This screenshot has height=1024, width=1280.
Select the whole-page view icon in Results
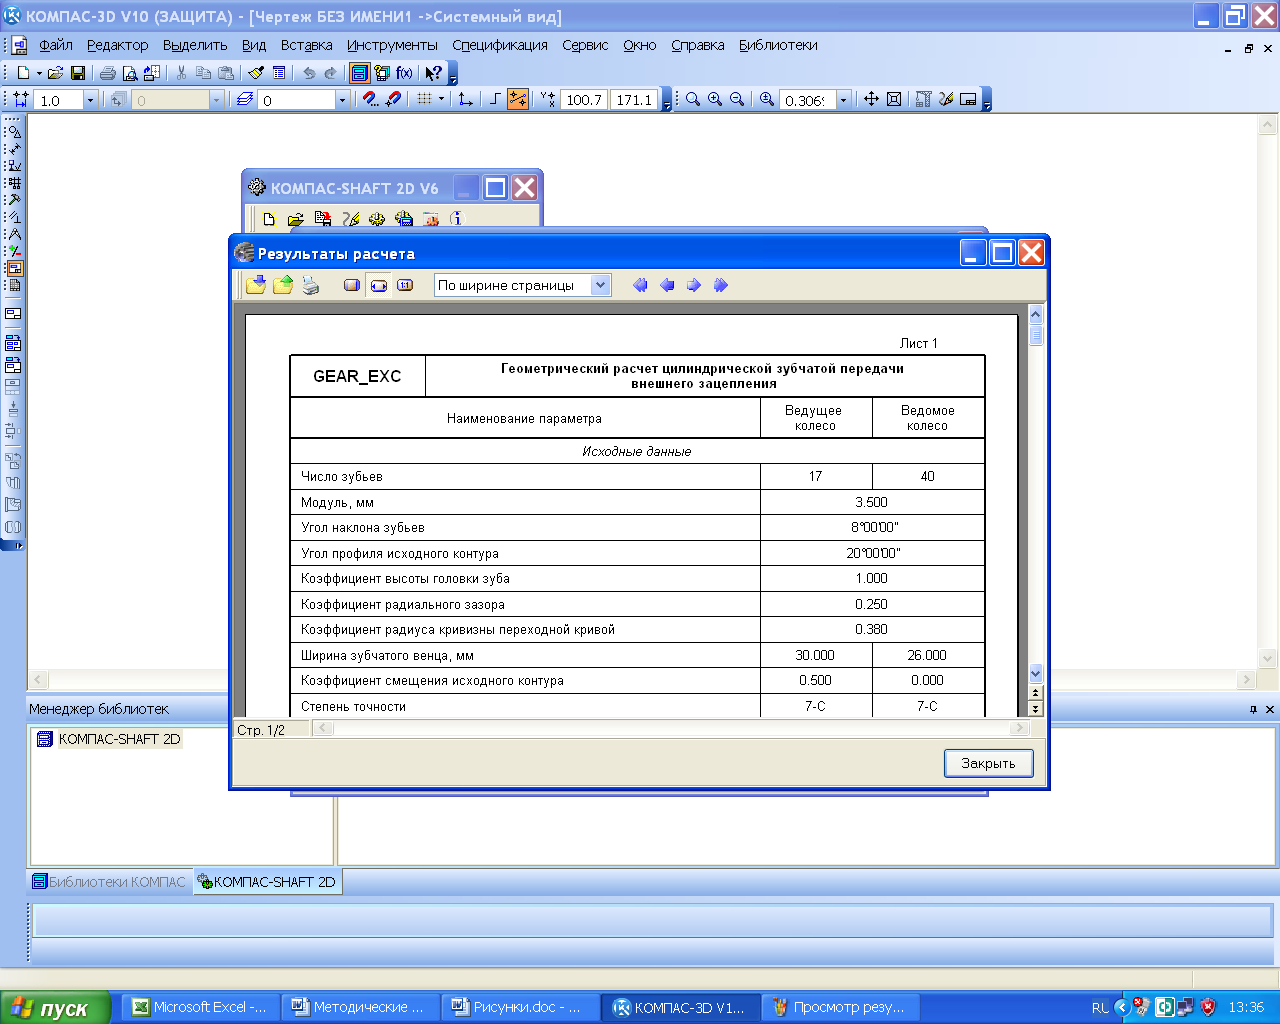tap(352, 285)
